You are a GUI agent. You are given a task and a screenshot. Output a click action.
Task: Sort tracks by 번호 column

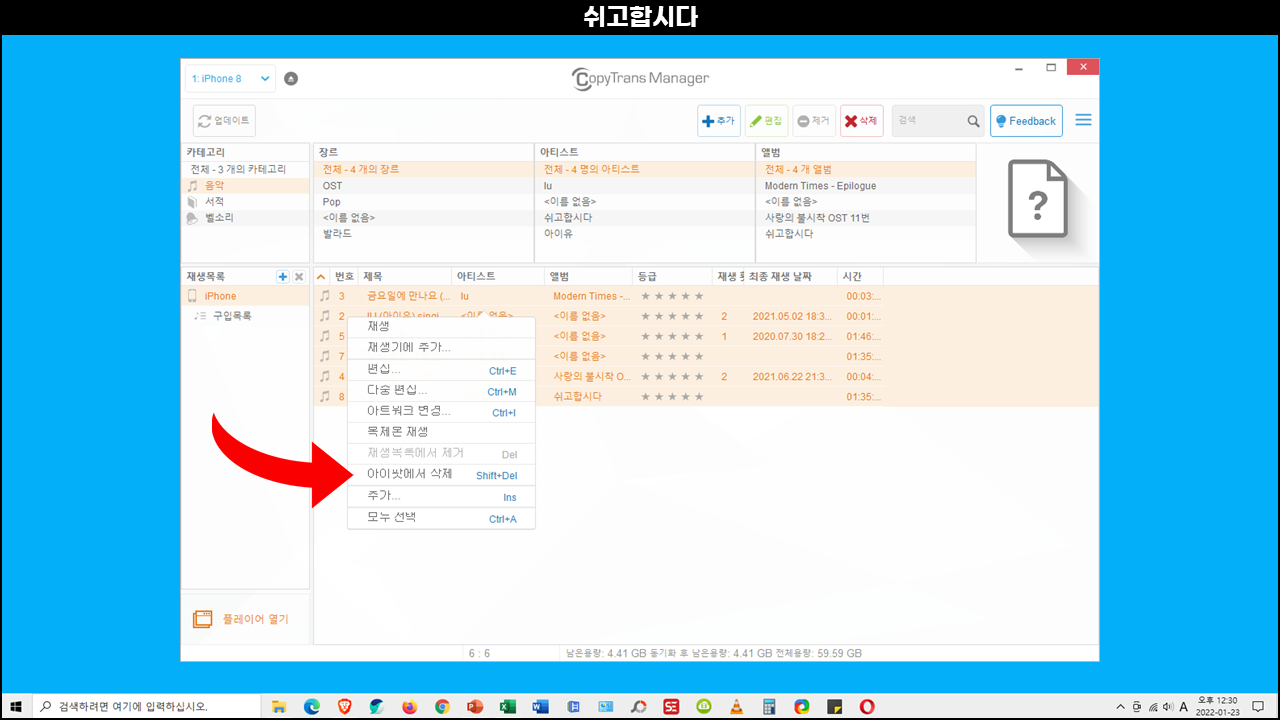tap(344, 276)
